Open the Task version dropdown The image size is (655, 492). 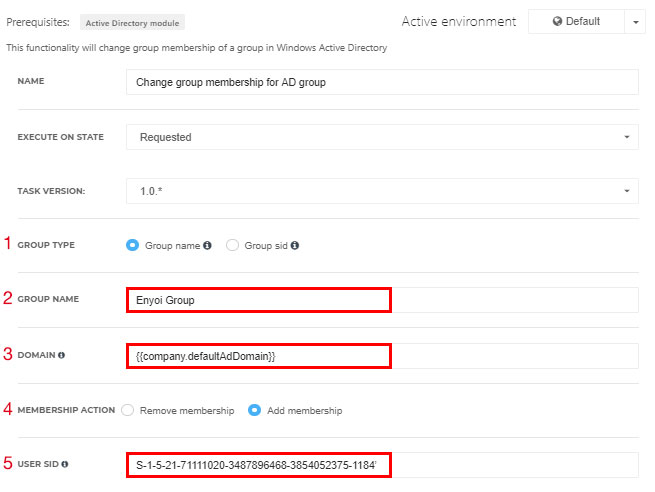coord(382,191)
